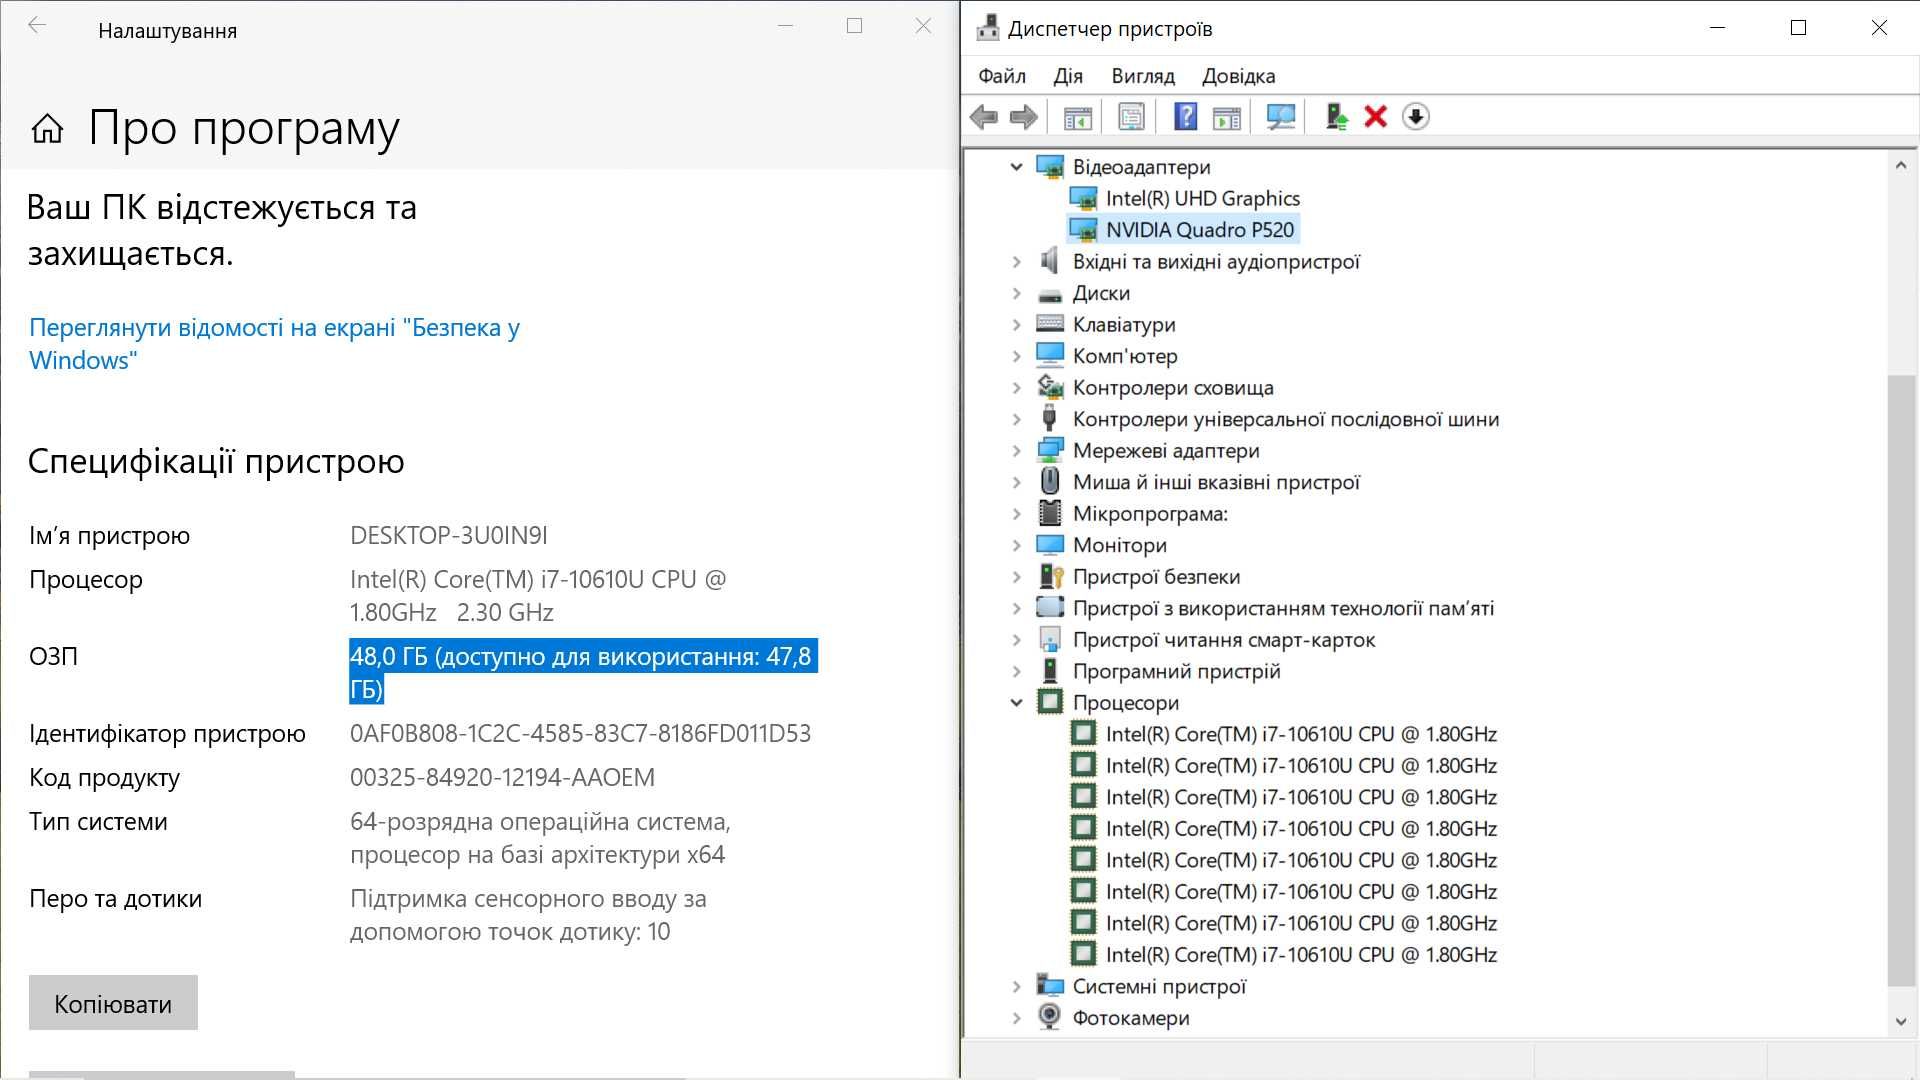
Task: Minimize the Налаштування window
Action: tap(786, 26)
